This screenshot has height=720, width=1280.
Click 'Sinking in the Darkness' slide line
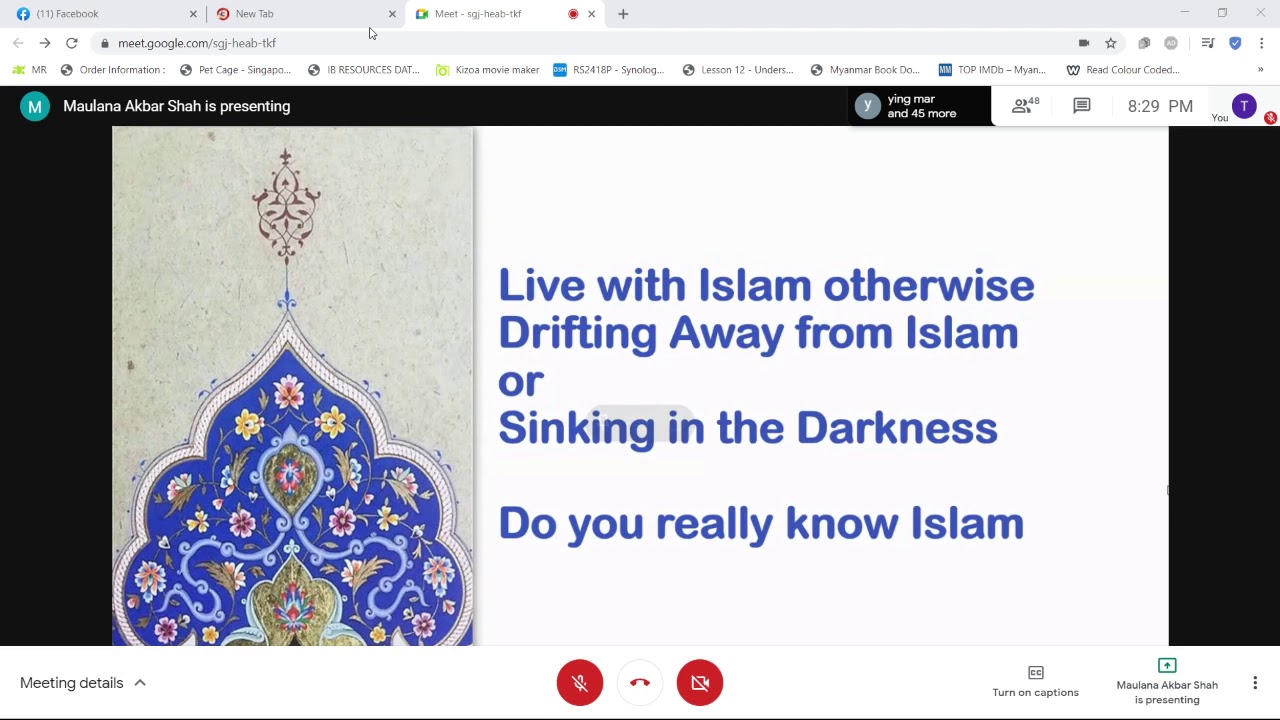(748, 428)
